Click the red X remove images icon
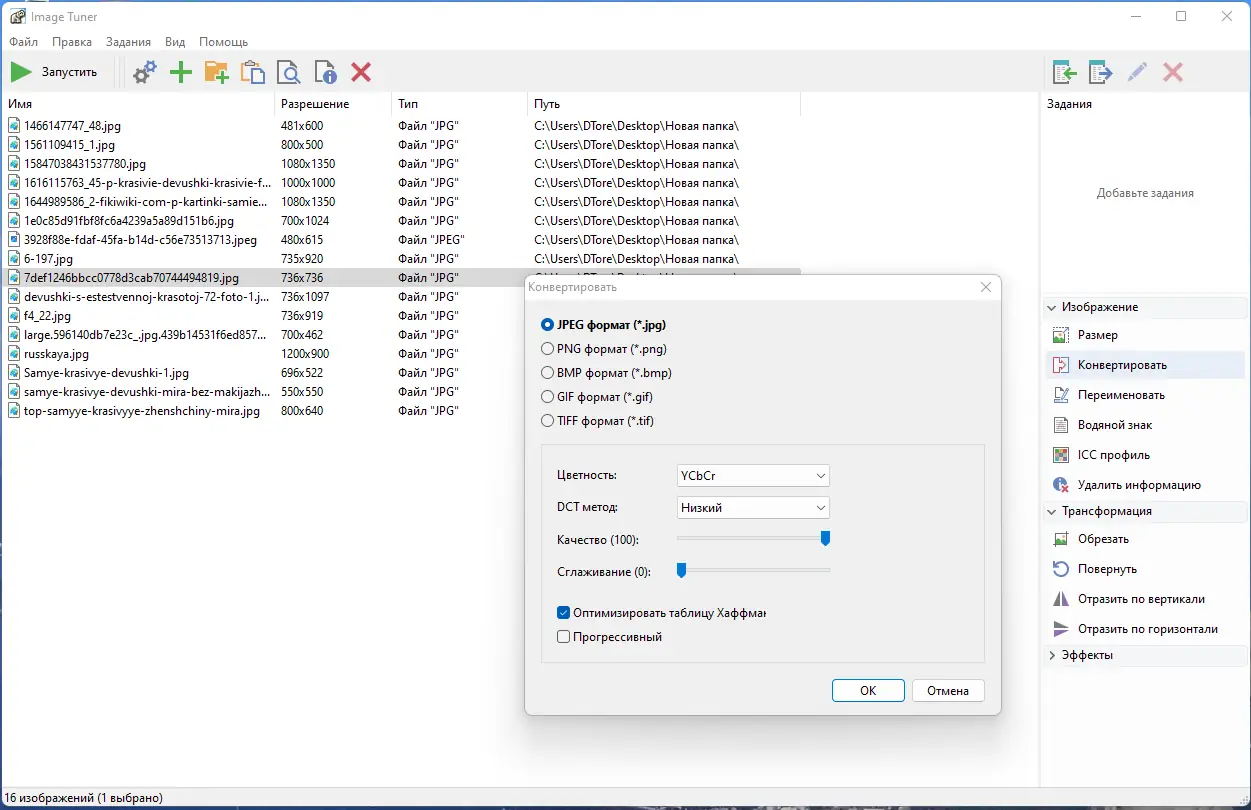1251x810 pixels. click(x=361, y=72)
